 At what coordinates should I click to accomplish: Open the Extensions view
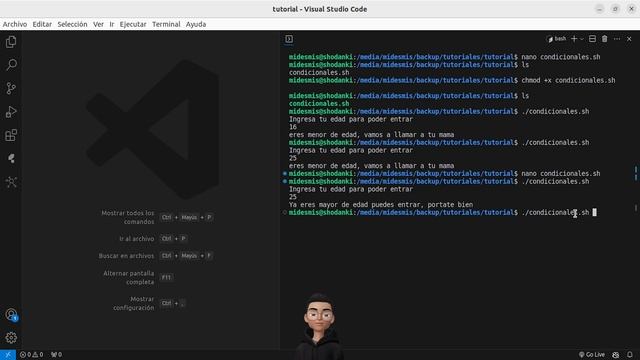[11, 135]
